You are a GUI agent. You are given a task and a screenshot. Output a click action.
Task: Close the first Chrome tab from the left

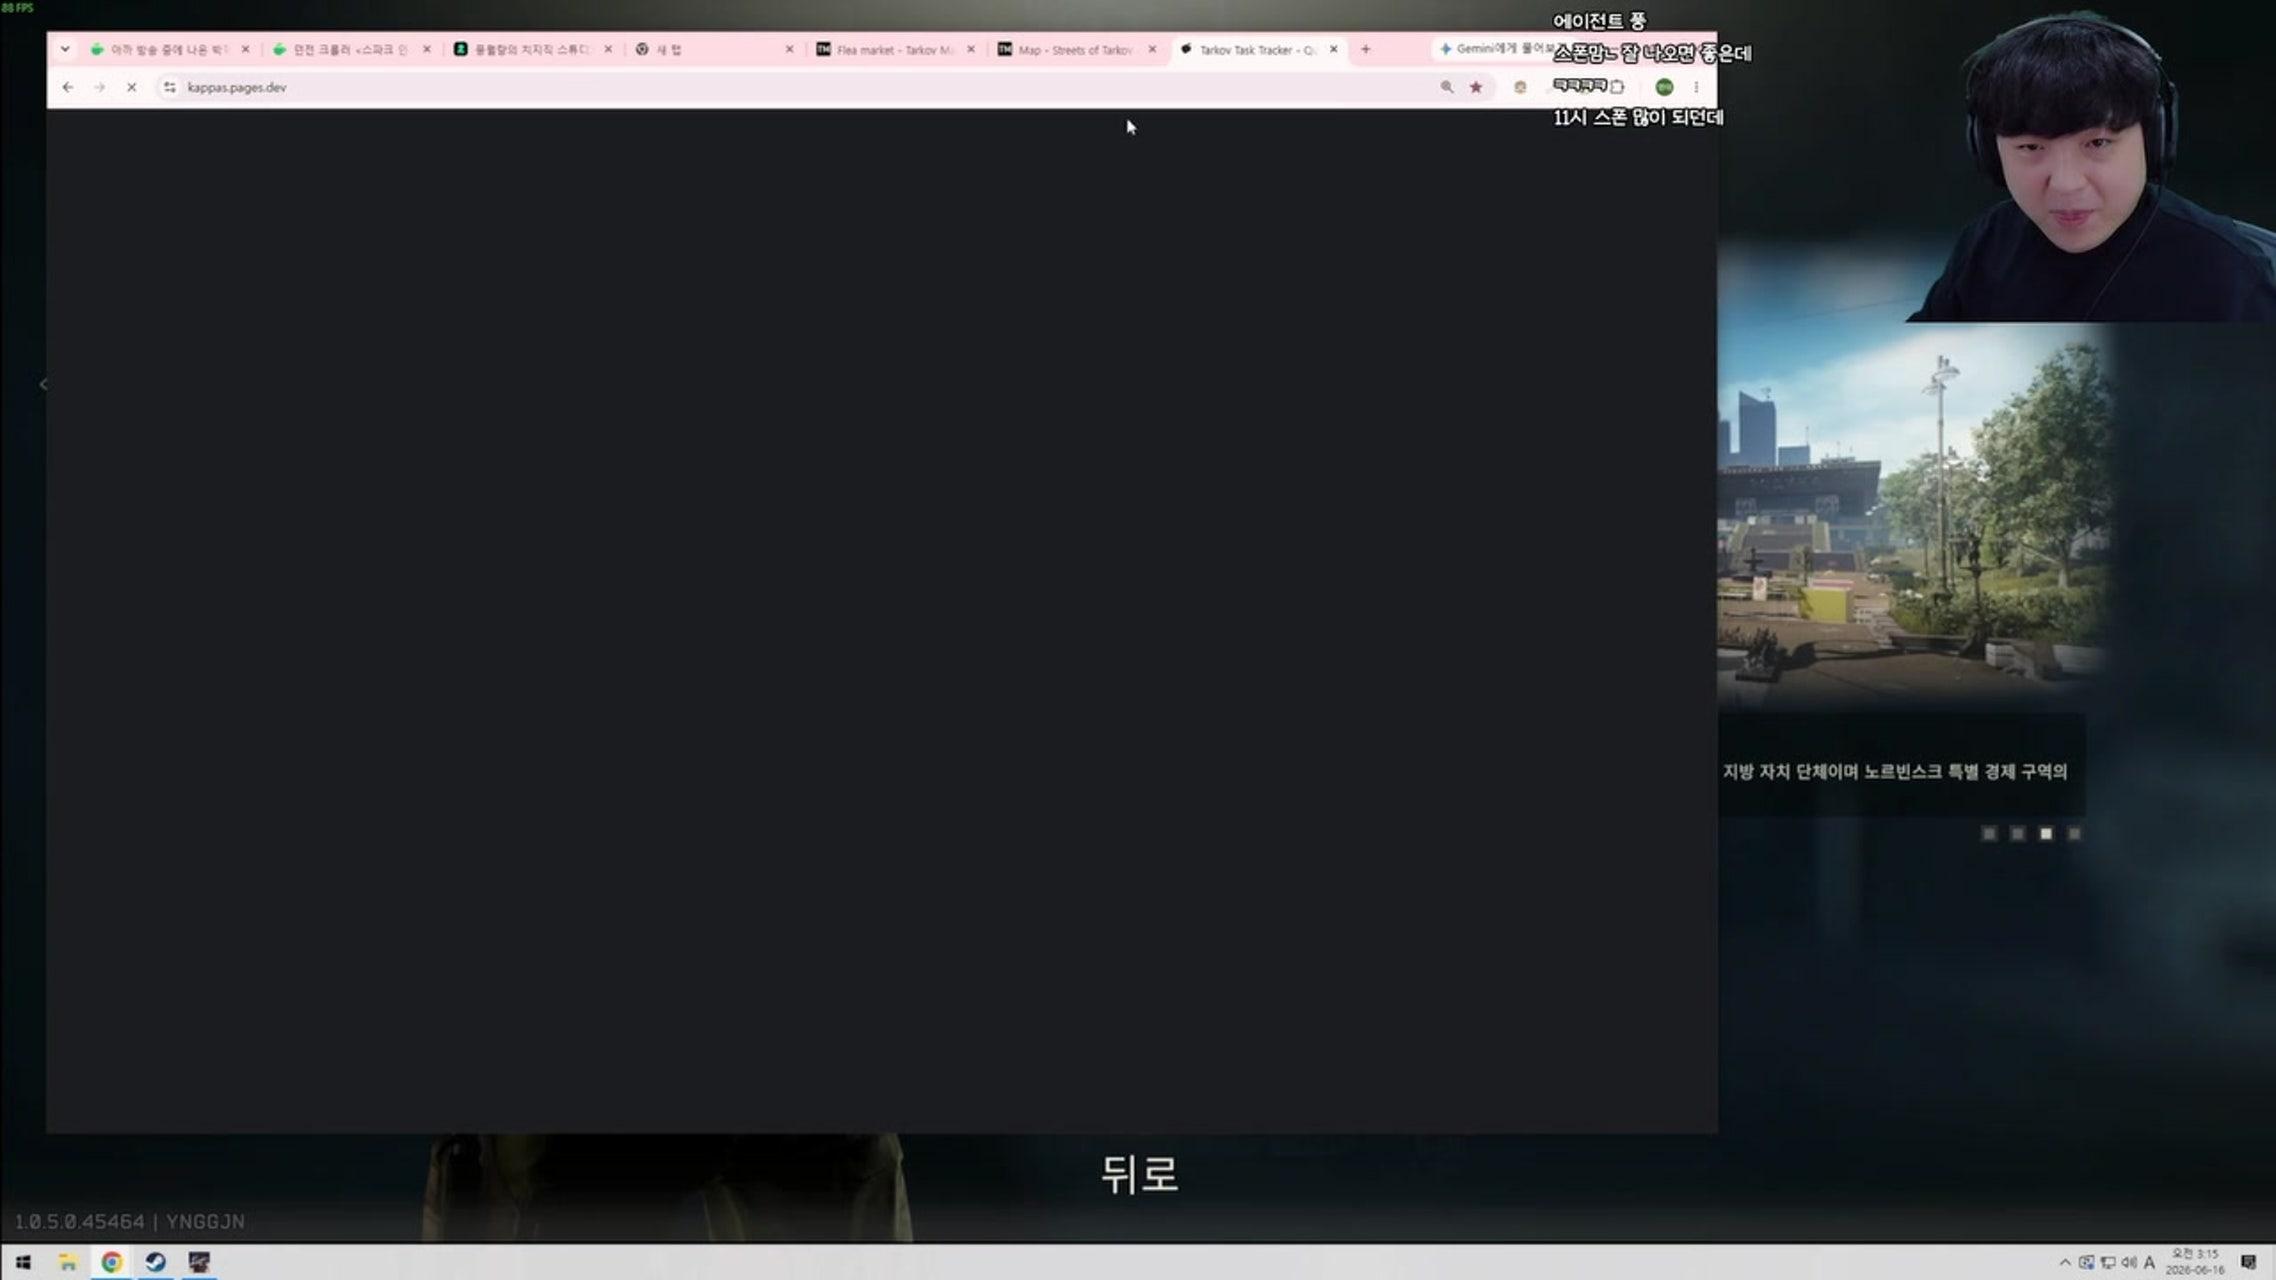point(245,49)
